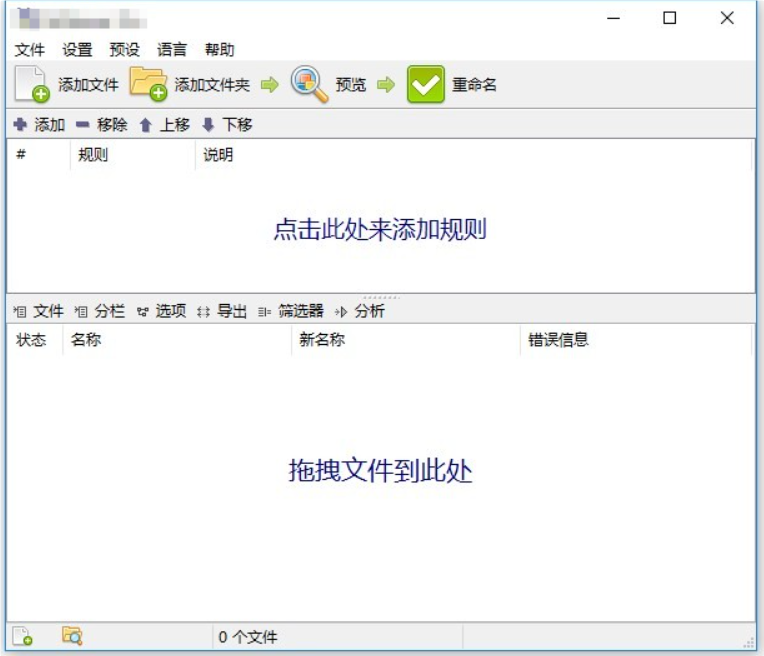The width and height of the screenshot is (764, 656).
Task: Click the 添加文件 text label
Action: 88,85
